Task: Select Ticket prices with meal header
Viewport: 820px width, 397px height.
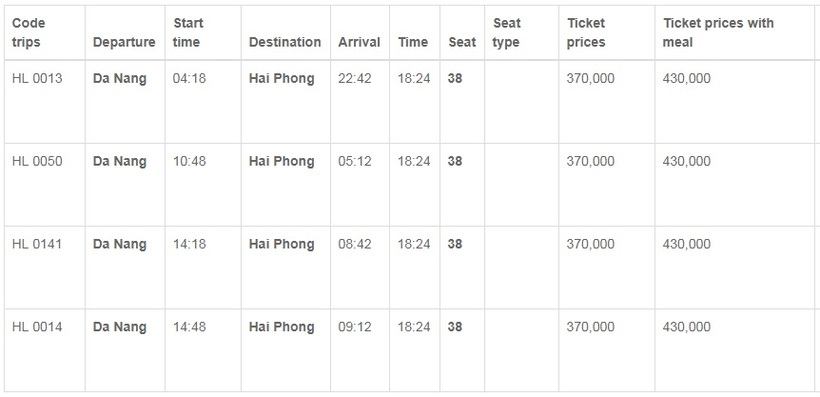Action: [x=718, y=32]
